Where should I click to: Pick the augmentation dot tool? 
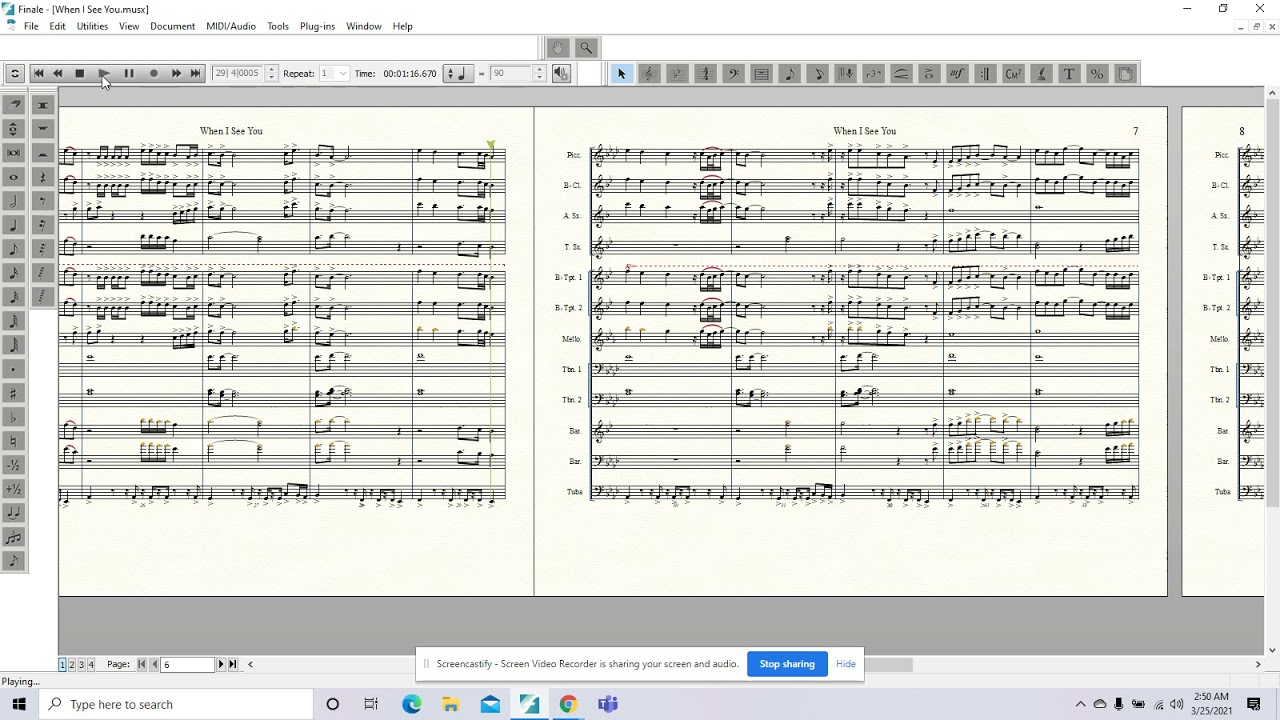(x=14, y=368)
